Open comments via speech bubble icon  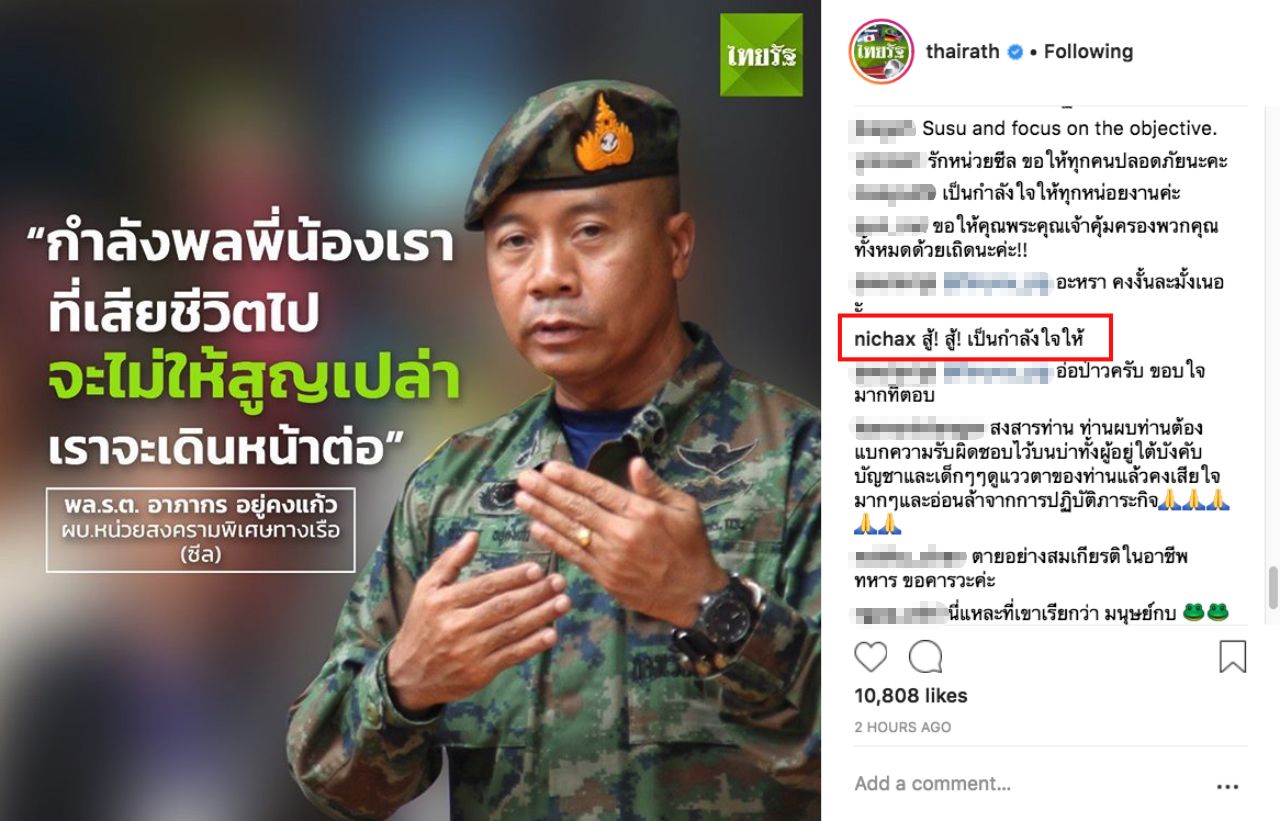[925, 657]
